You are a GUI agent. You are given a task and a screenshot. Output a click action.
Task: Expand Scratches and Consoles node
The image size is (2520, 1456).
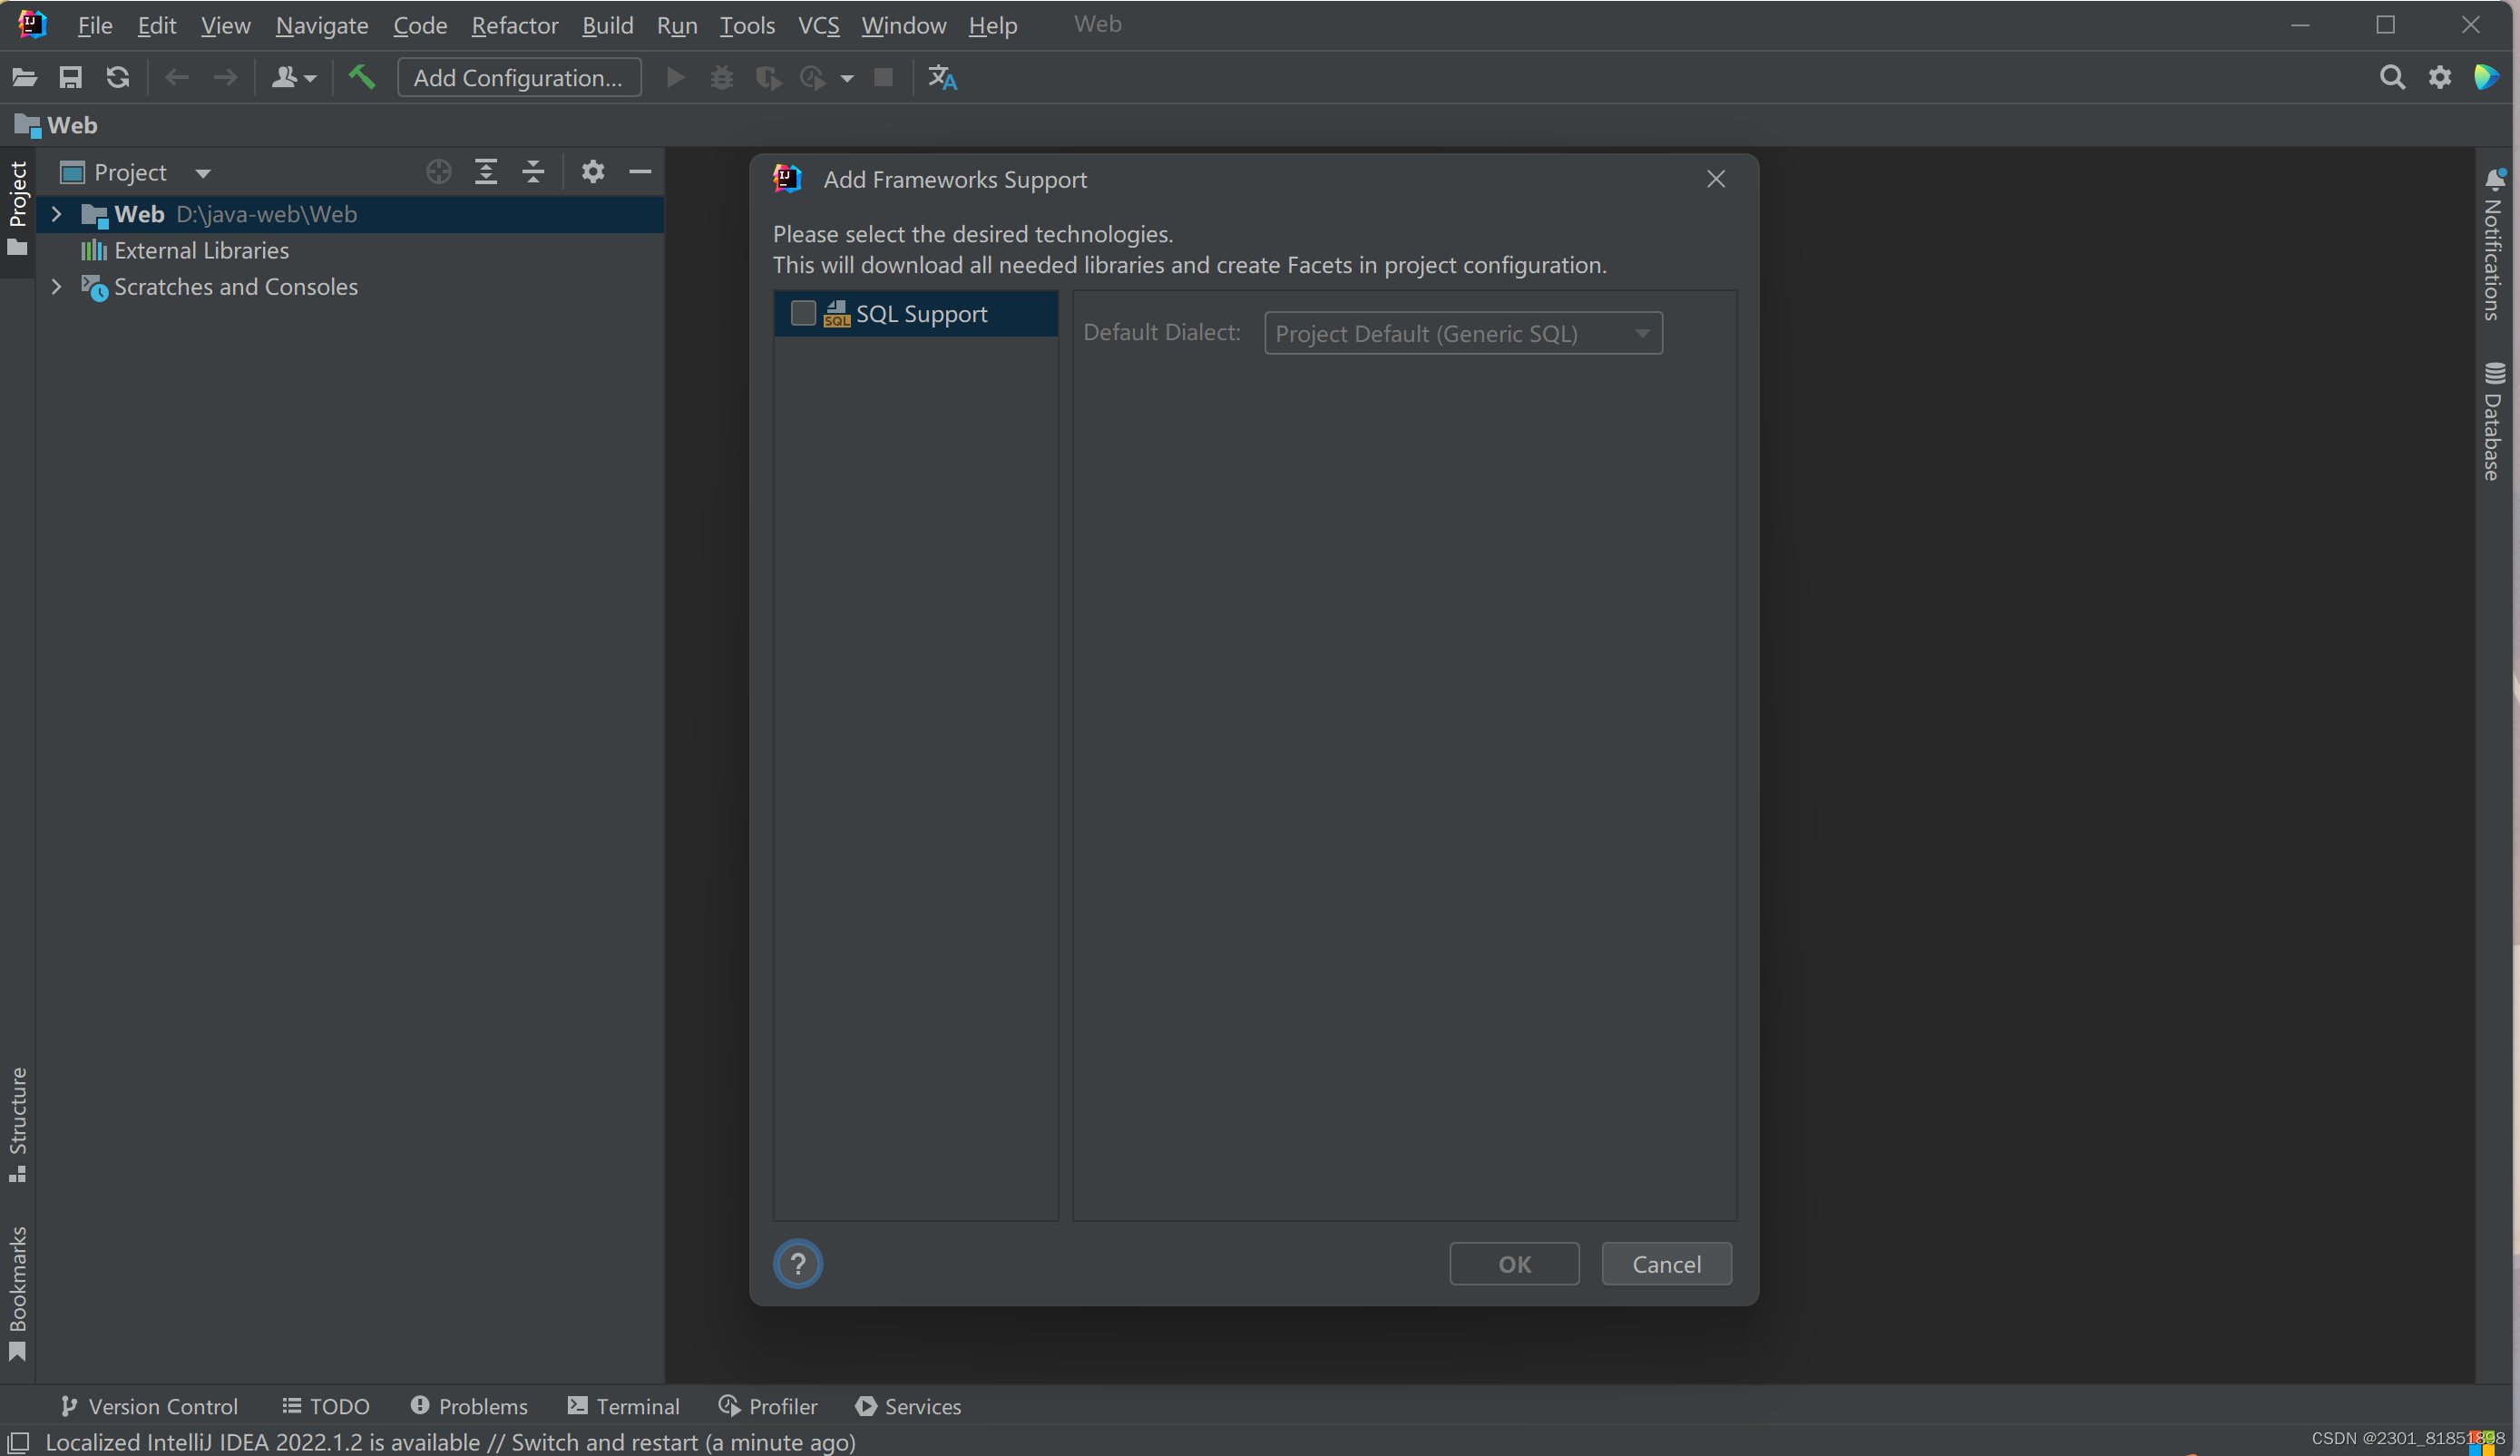(x=57, y=287)
